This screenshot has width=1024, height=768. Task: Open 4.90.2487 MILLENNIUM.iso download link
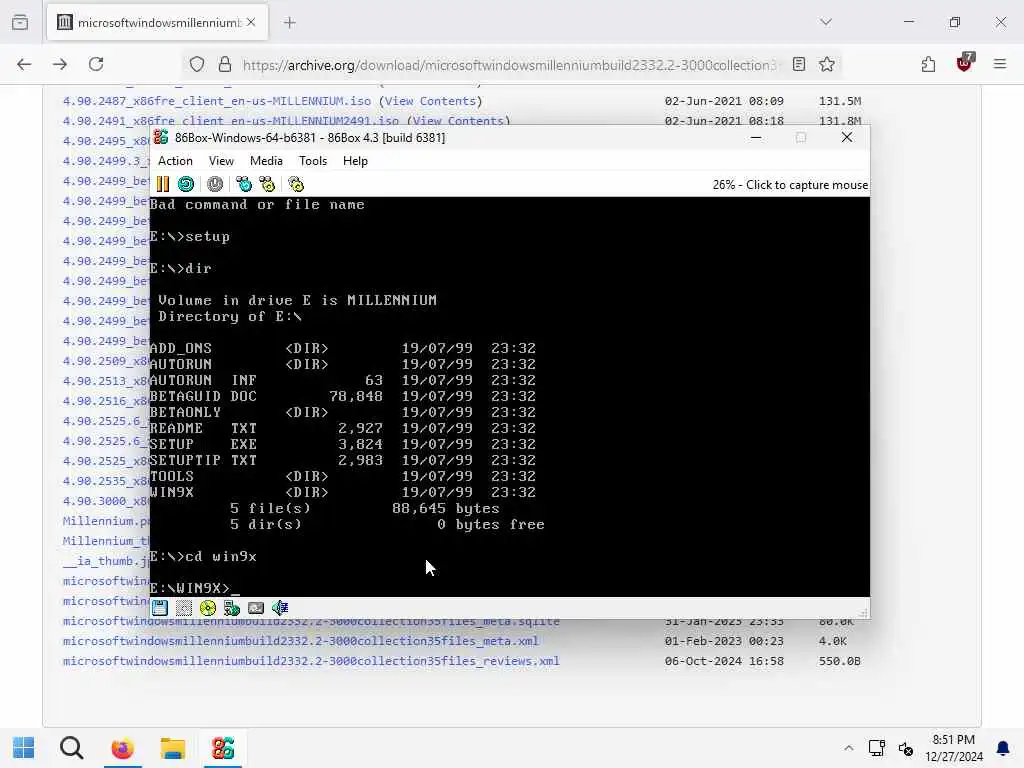click(217, 101)
